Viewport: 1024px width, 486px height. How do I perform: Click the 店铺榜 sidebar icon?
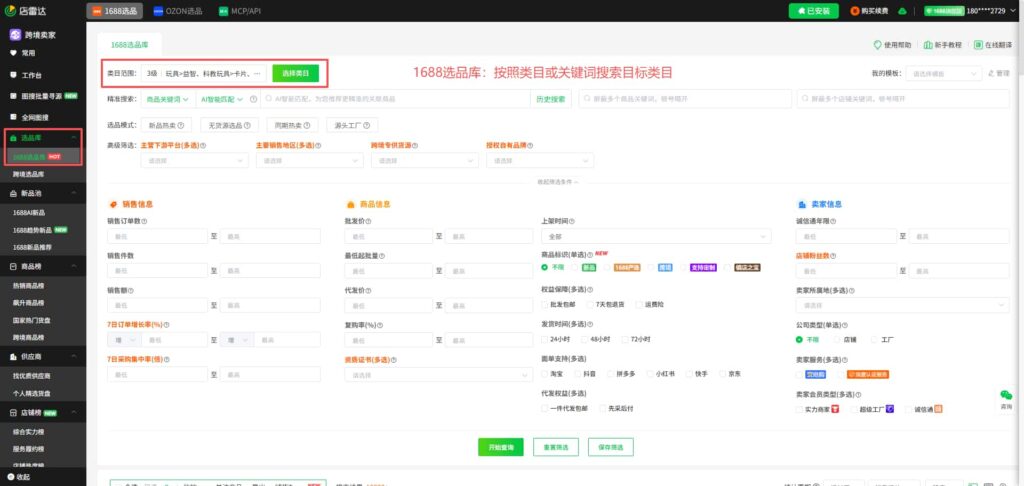[x=14, y=413]
